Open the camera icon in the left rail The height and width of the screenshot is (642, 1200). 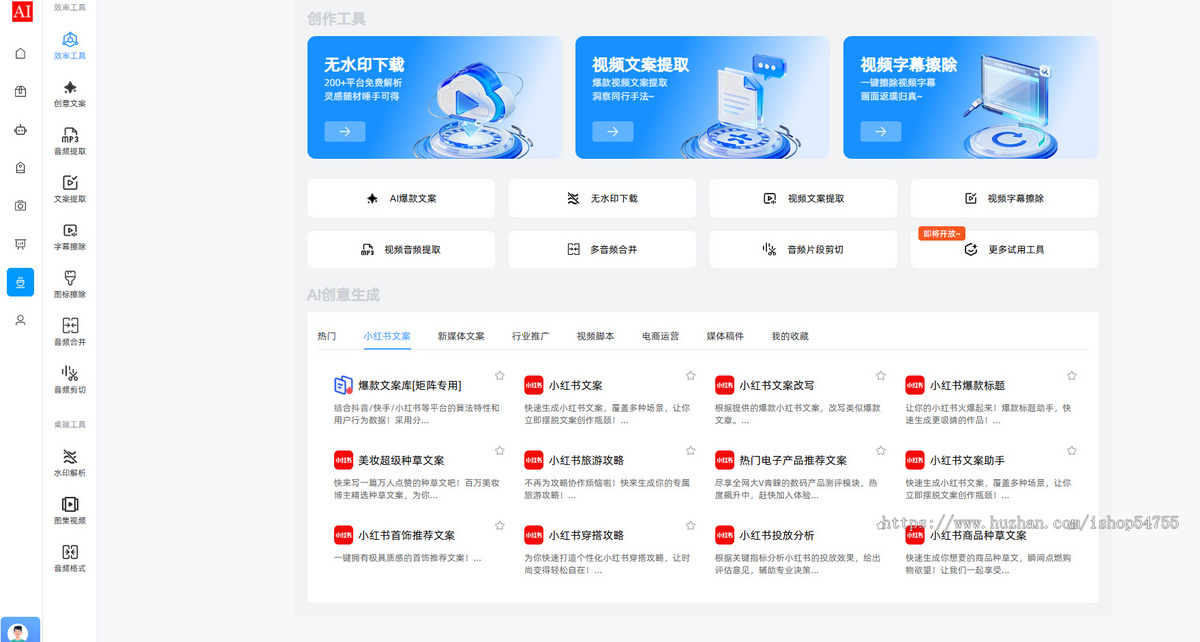(20, 206)
